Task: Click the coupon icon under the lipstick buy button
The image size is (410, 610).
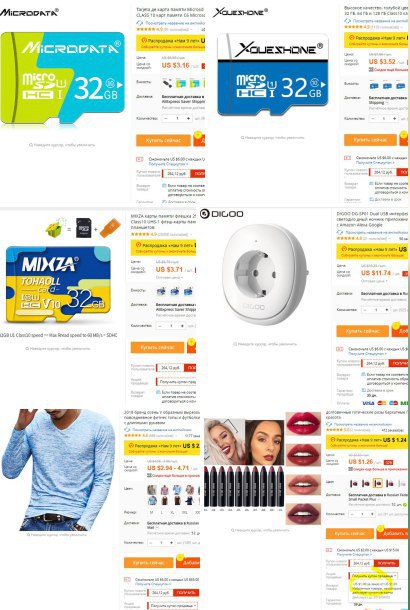Action: click(329, 550)
